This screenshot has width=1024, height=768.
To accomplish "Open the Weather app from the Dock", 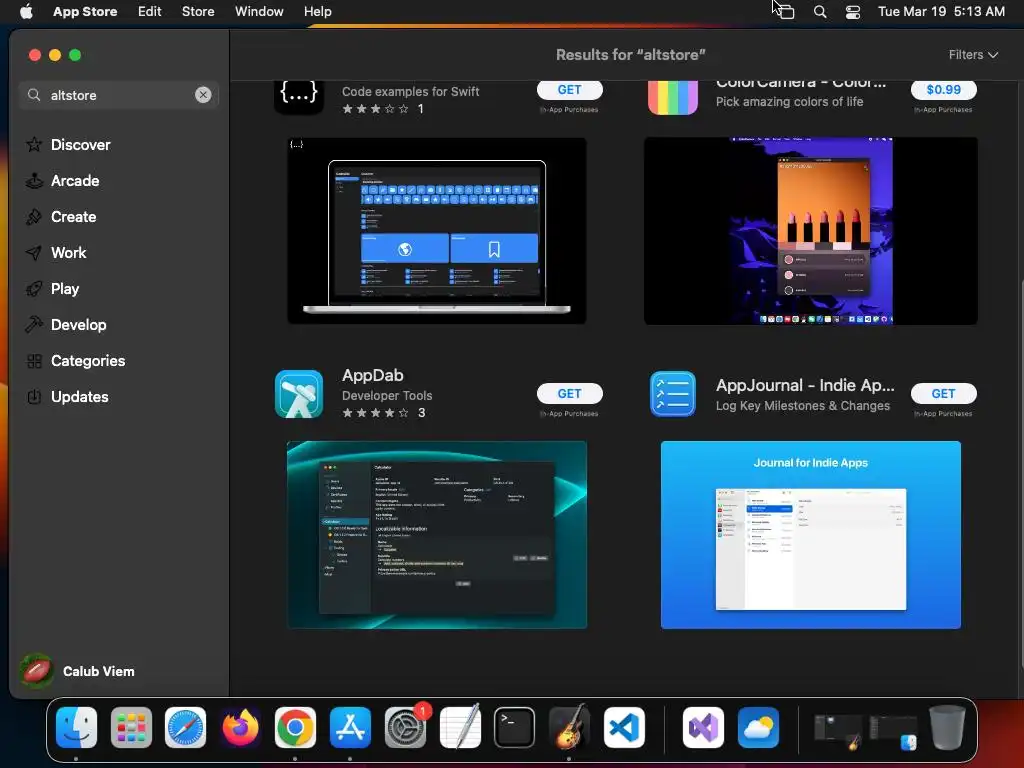I will point(758,727).
